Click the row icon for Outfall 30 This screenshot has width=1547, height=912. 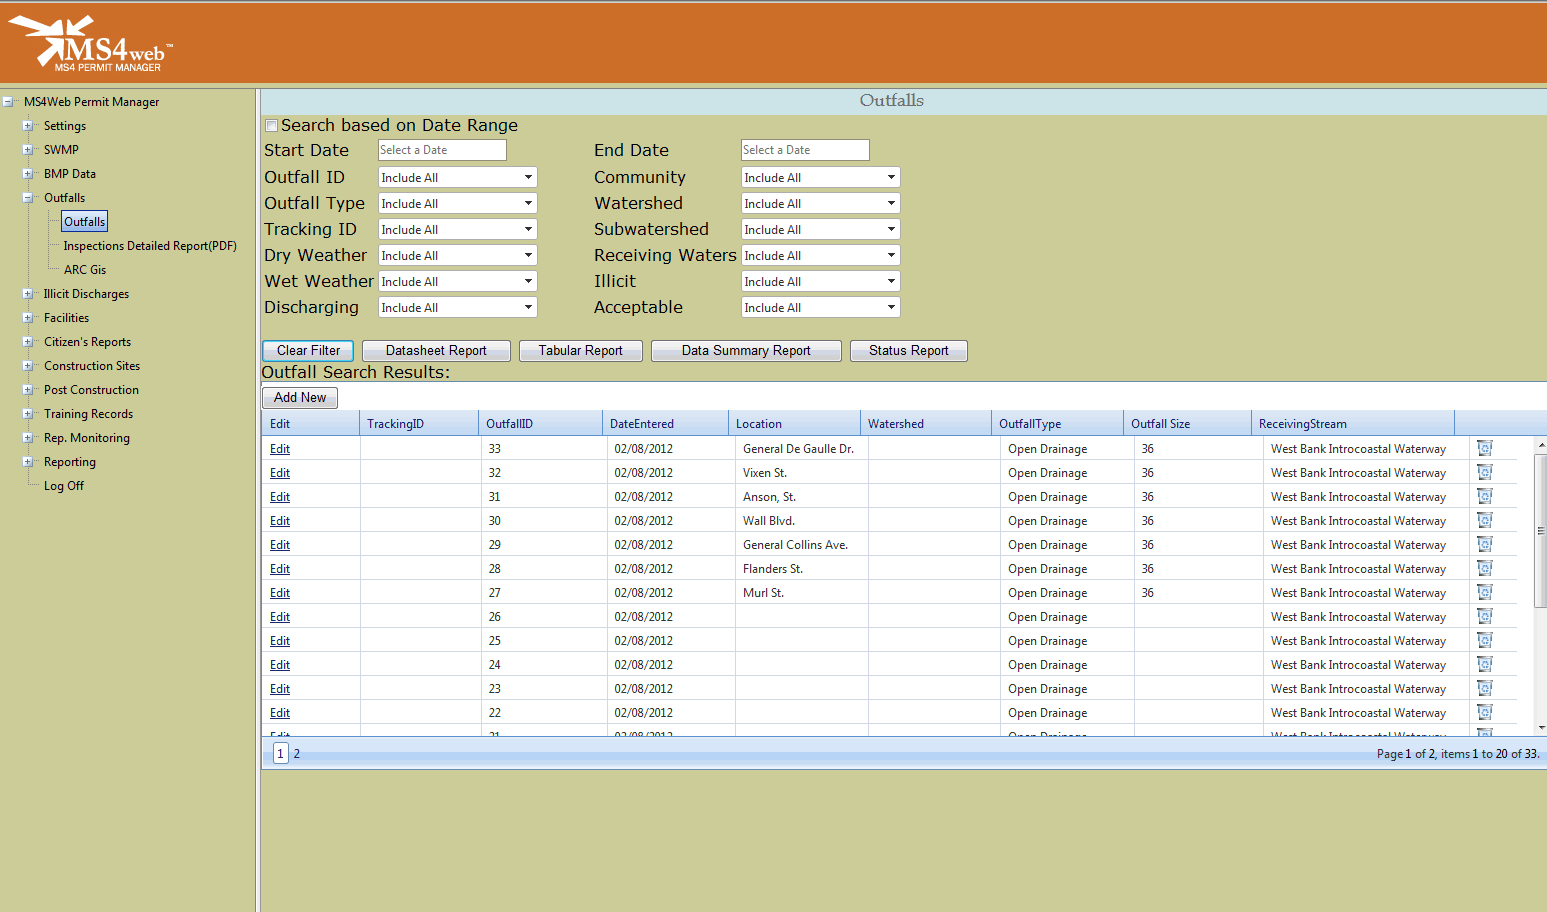tap(1485, 520)
